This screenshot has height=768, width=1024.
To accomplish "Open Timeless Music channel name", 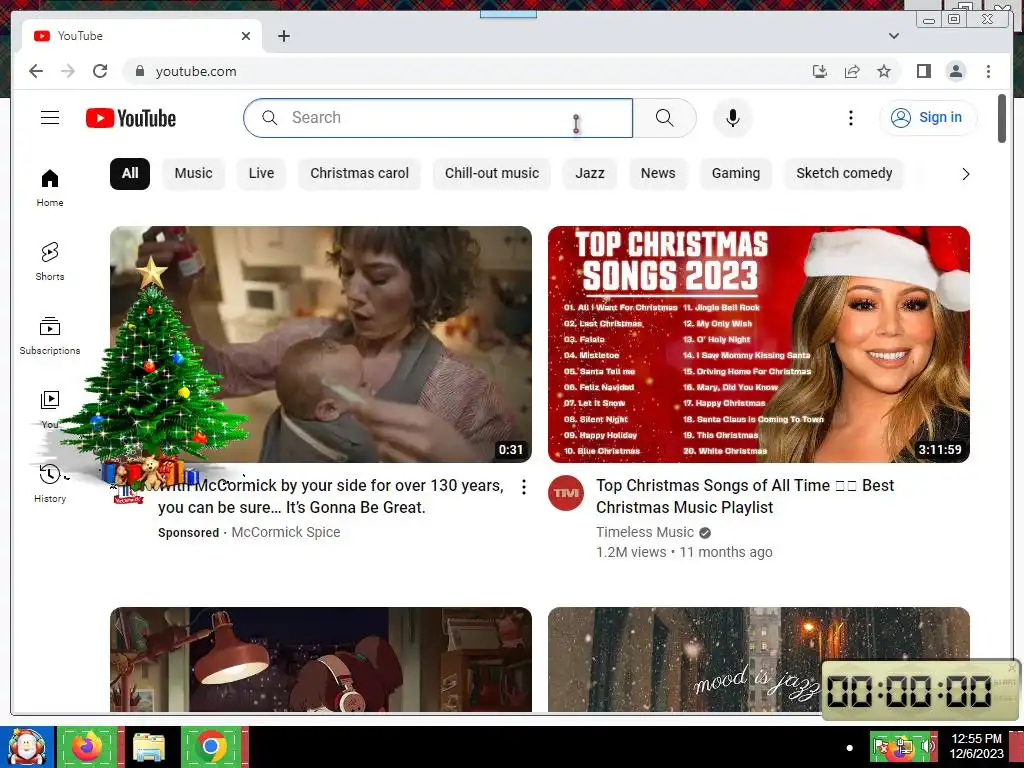I will pyautogui.click(x=645, y=532).
